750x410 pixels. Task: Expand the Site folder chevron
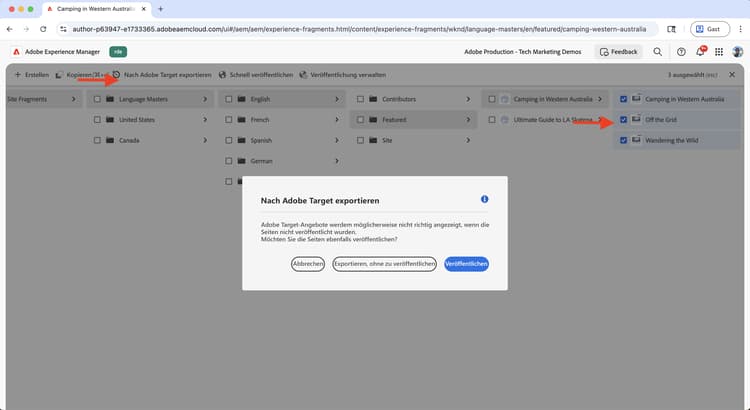pos(468,140)
